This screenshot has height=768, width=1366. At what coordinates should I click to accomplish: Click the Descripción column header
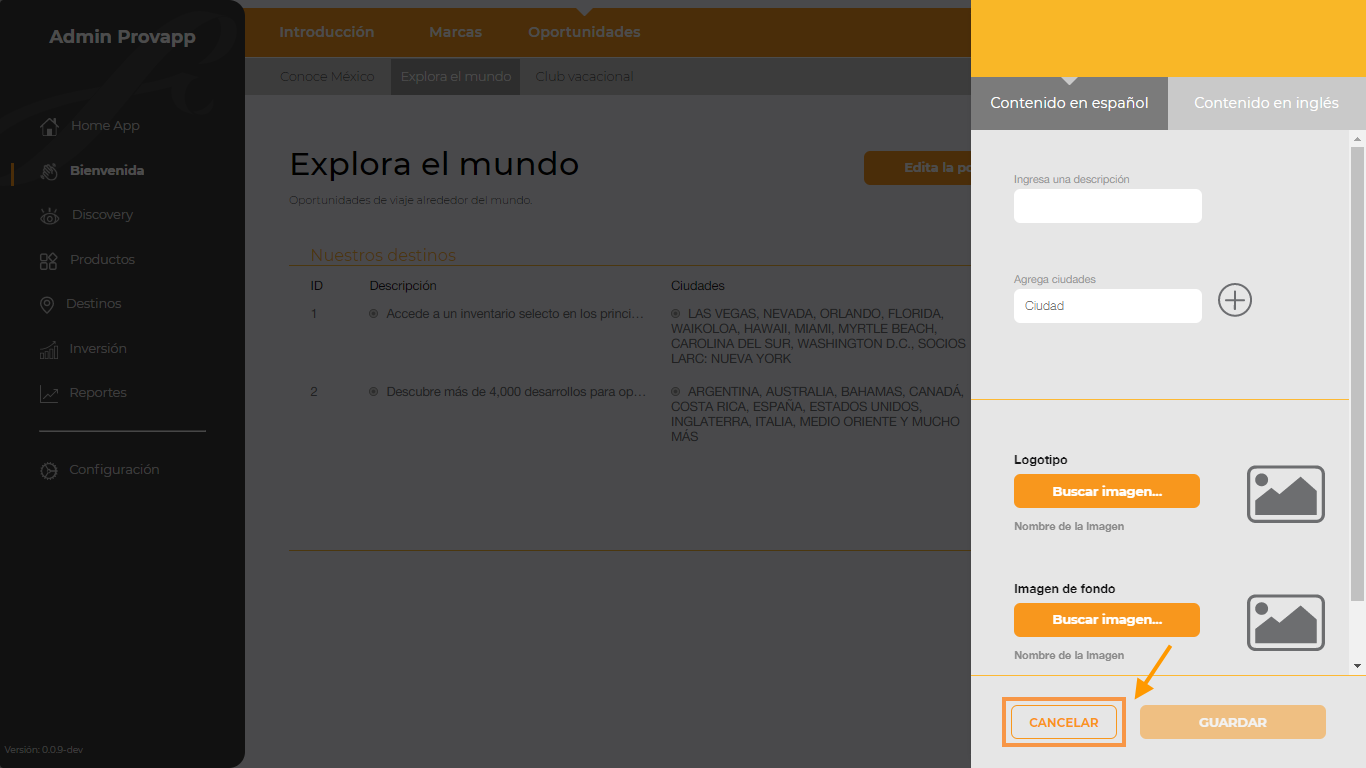403,286
